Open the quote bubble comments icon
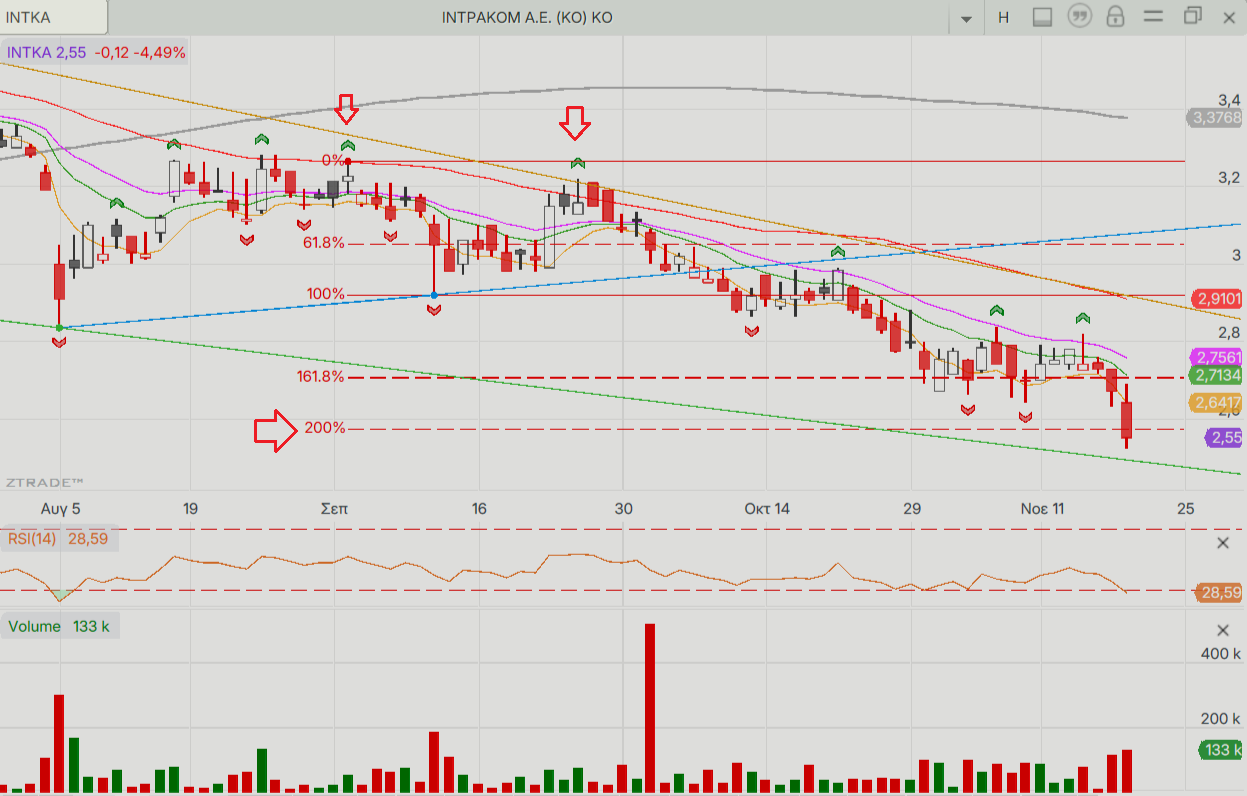This screenshot has height=796, width=1247. pos(1079,17)
